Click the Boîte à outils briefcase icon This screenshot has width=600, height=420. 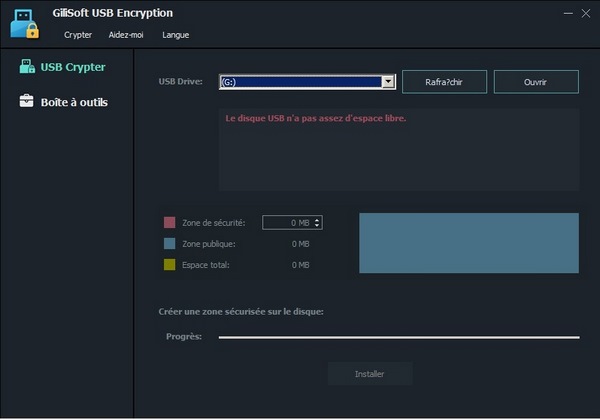pyautogui.click(x=26, y=101)
